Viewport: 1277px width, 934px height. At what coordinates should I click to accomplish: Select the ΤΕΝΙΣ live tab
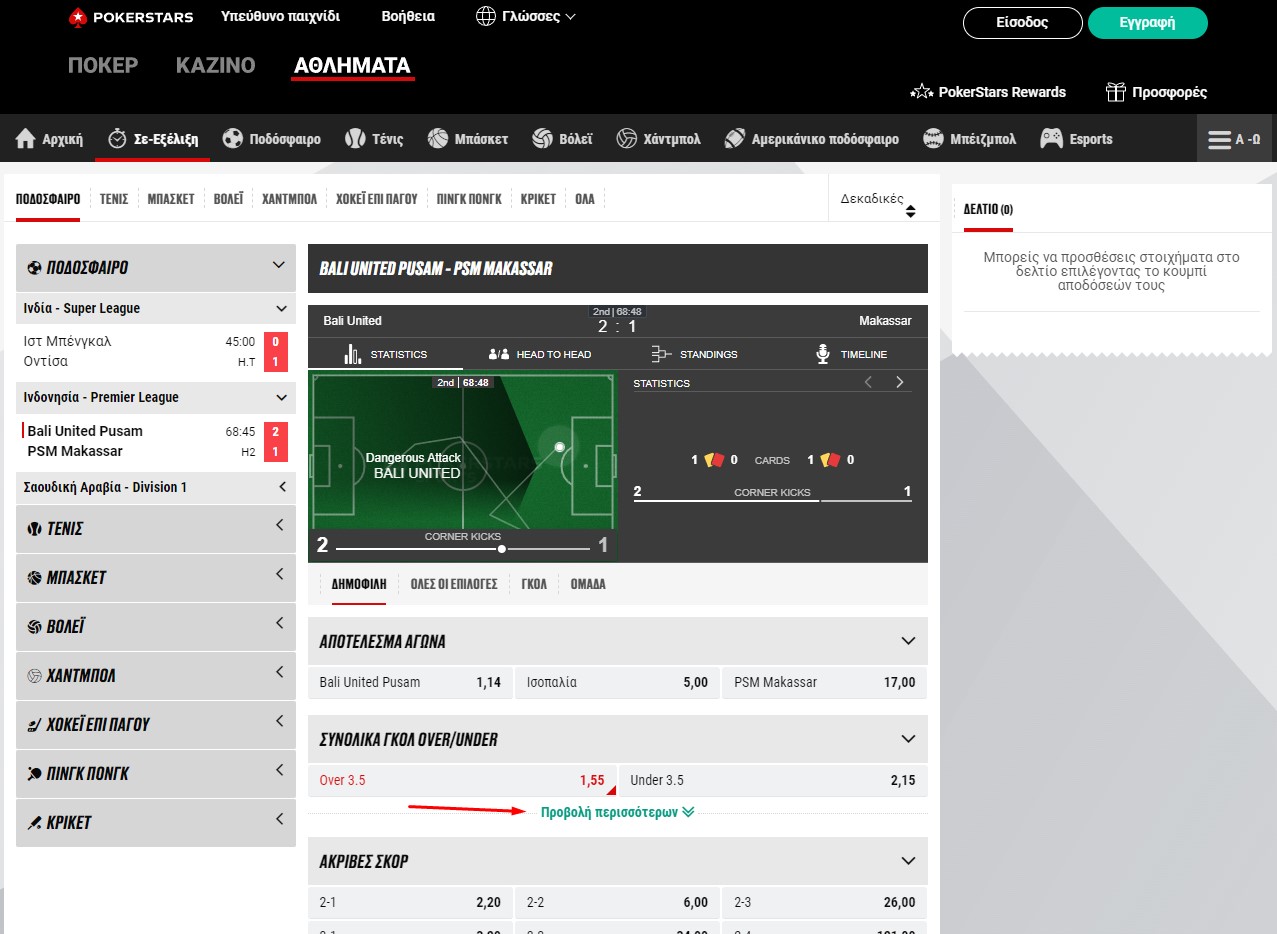click(114, 199)
